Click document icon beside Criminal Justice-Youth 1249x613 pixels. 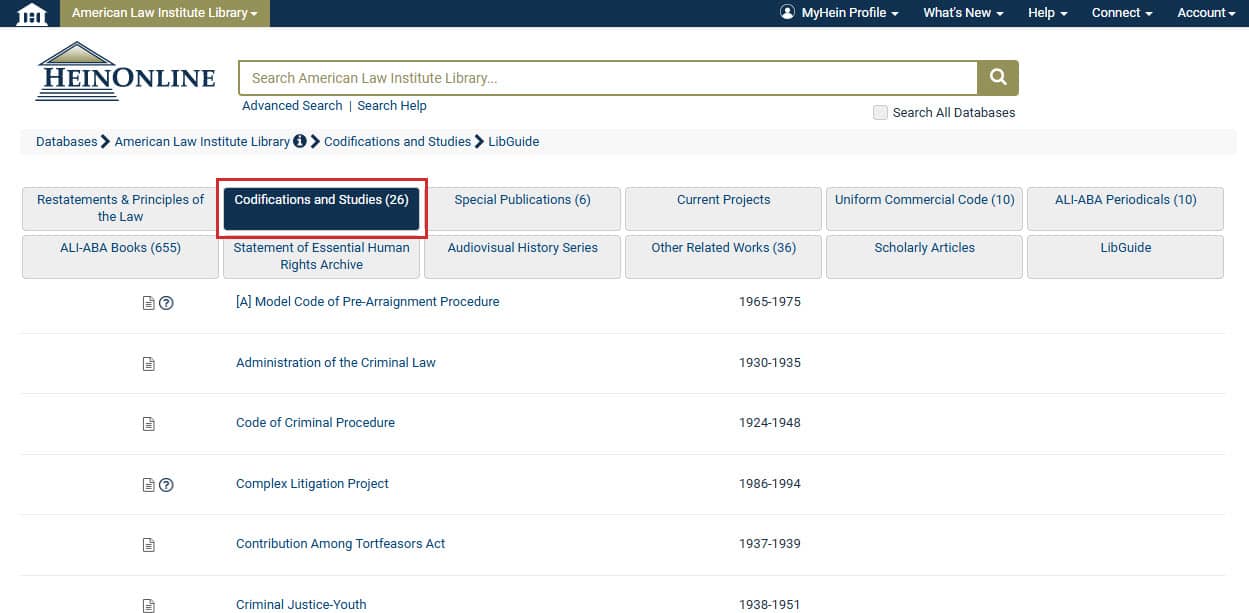point(148,604)
